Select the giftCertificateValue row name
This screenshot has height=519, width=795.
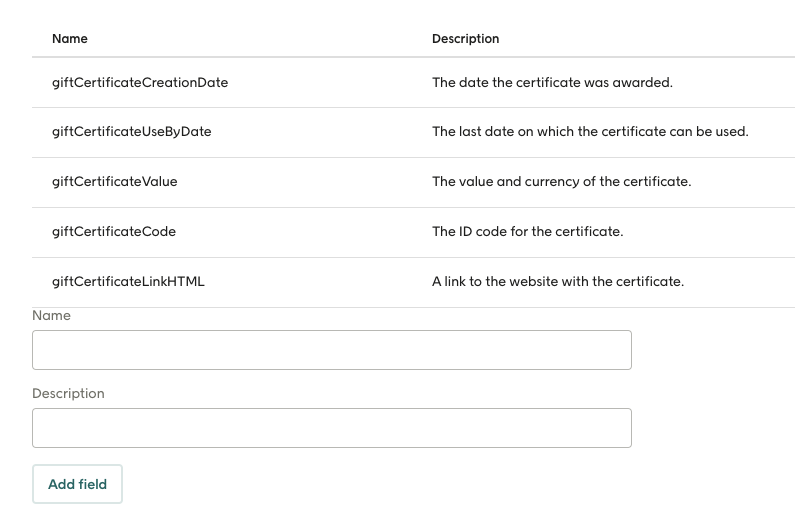[115, 181]
